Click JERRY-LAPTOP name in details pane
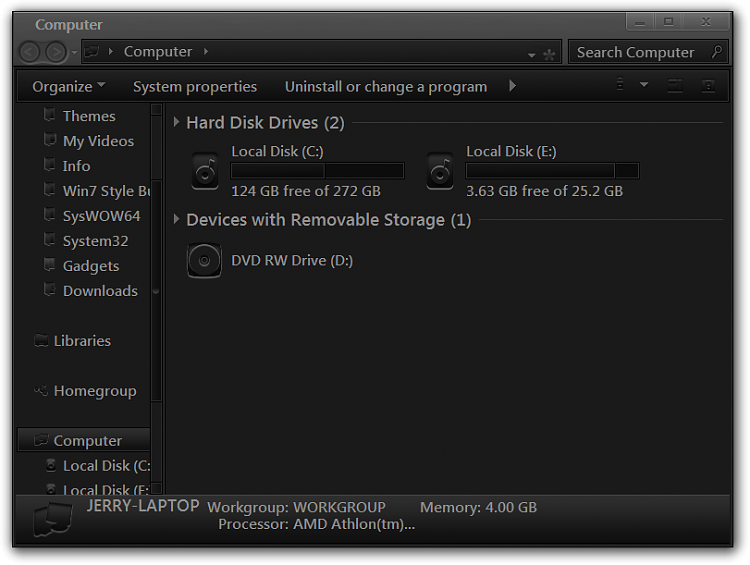This screenshot has width=750, height=565. pos(143,506)
